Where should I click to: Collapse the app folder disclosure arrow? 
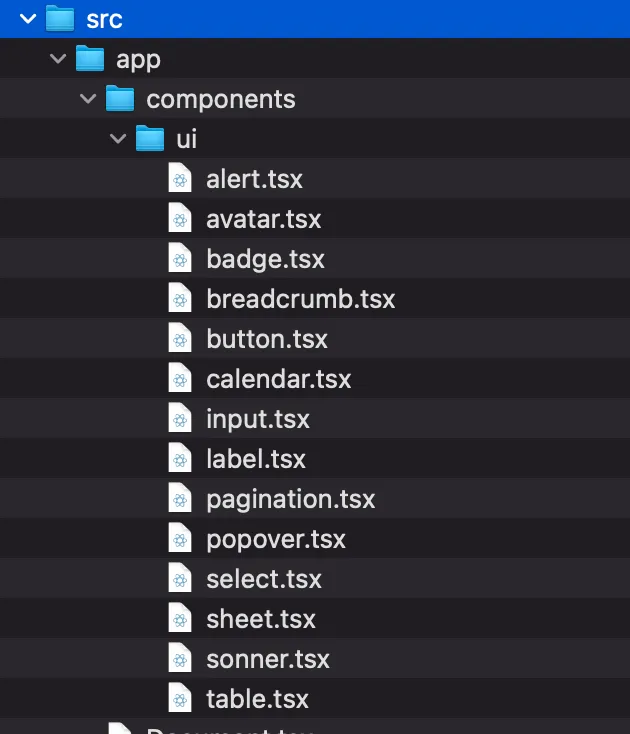click(x=58, y=60)
